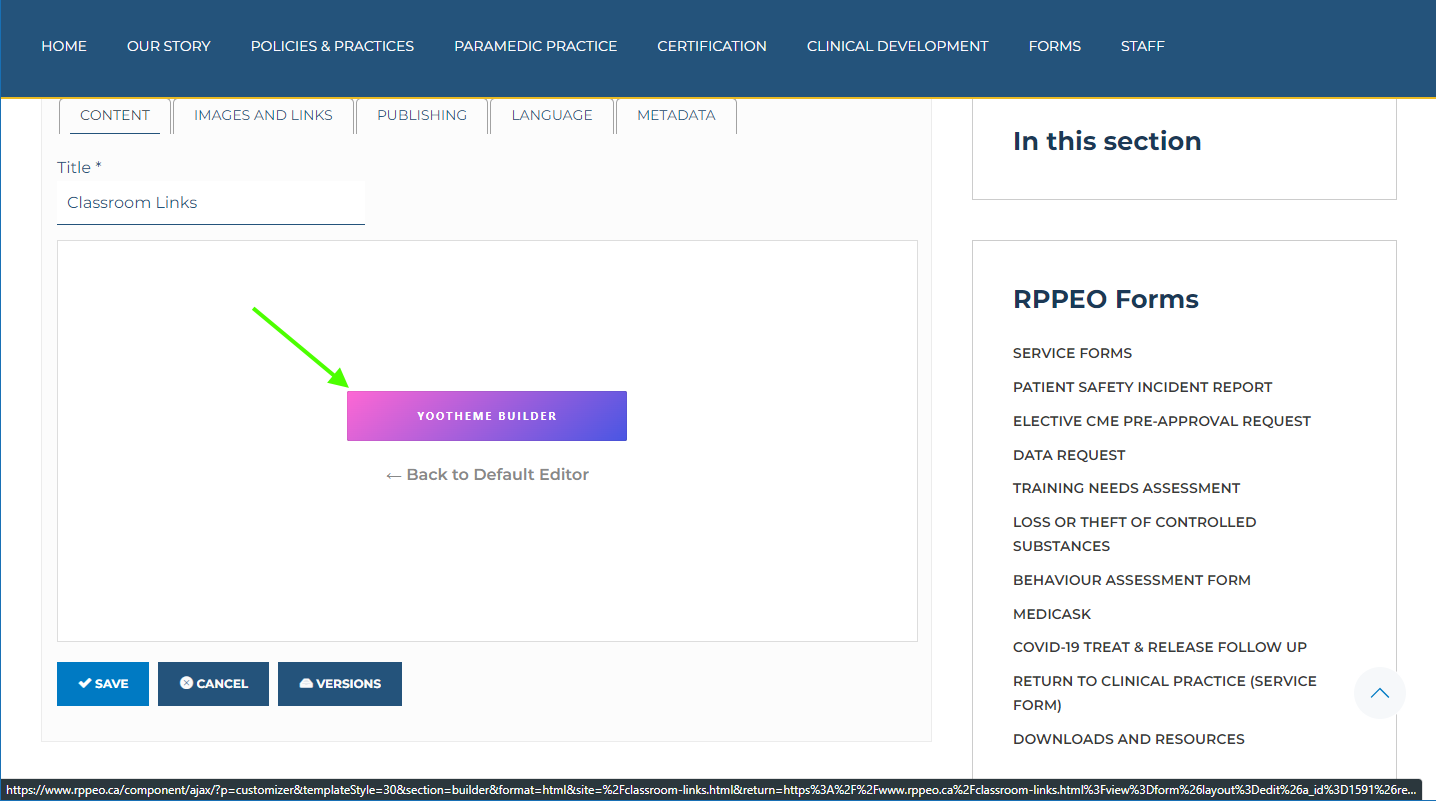Image resolution: width=1436 pixels, height=801 pixels.
Task: Open BEHAVIOUR ASSESSMENT FORM link
Action: [1132, 580]
